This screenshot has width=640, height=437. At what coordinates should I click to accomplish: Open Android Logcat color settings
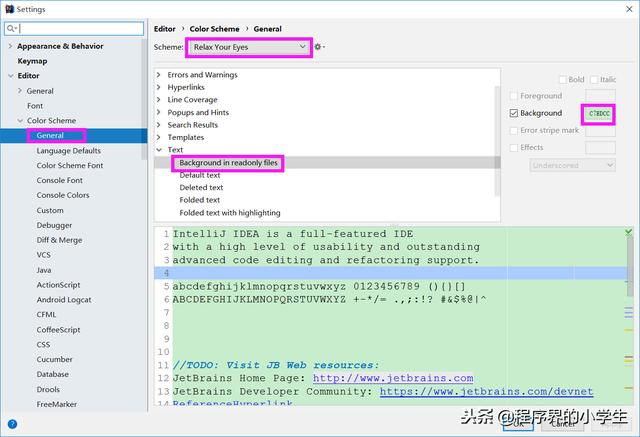pyautogui.click(x=64, y=300)
